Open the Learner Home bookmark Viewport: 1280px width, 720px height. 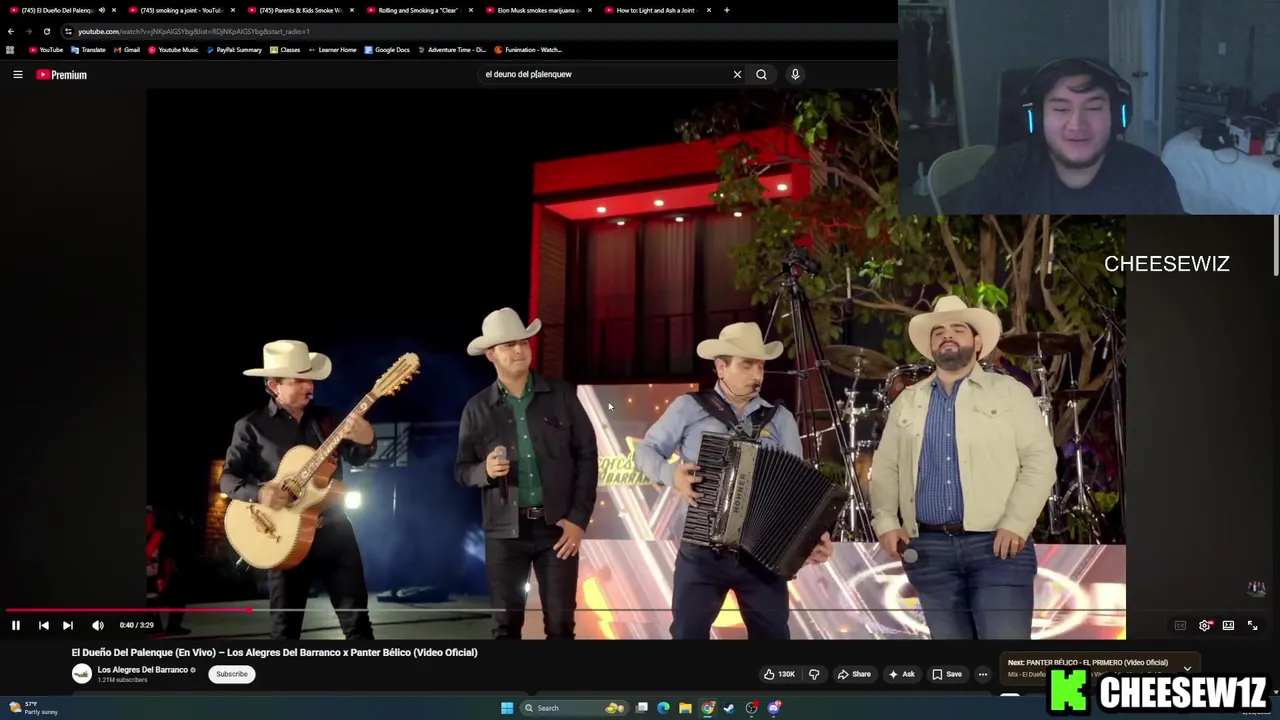(332, 50)
